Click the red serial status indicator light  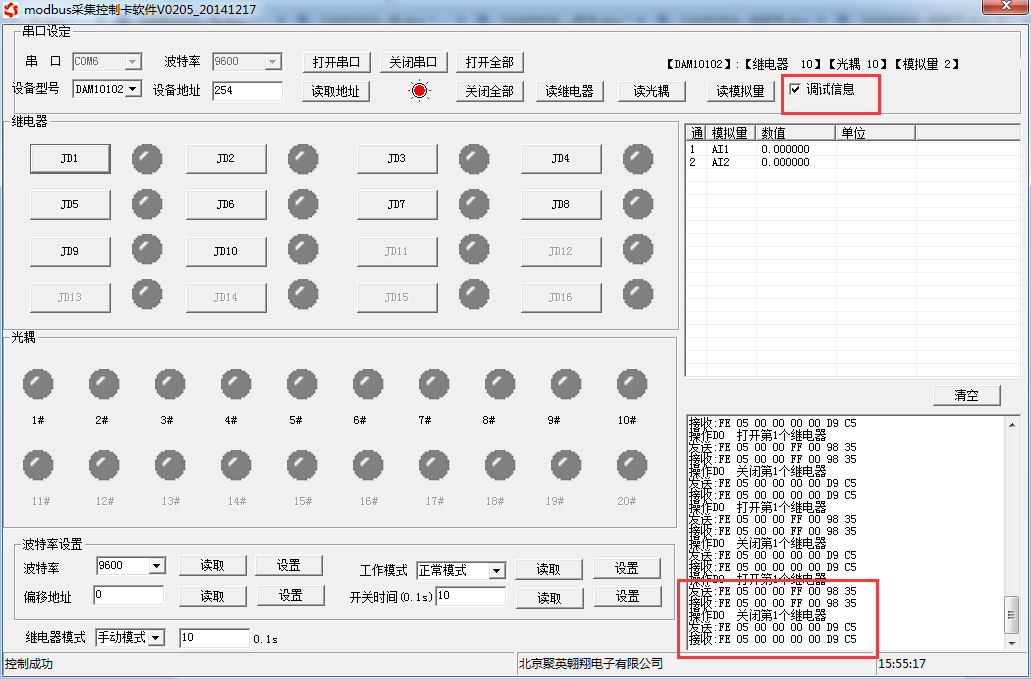click(x=419, y=91)
